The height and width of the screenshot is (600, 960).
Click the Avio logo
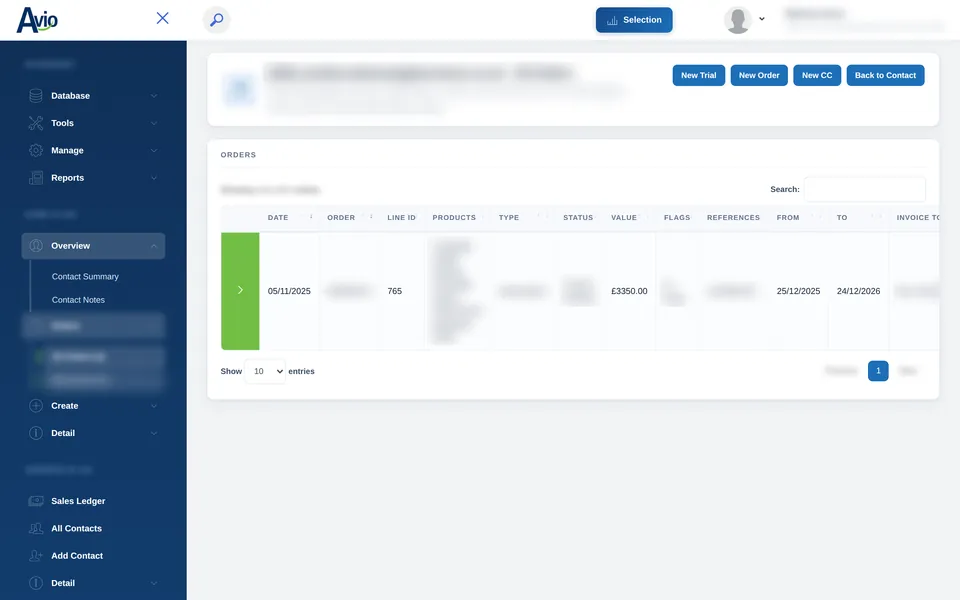pyautogui.click(x=37, y=20)
